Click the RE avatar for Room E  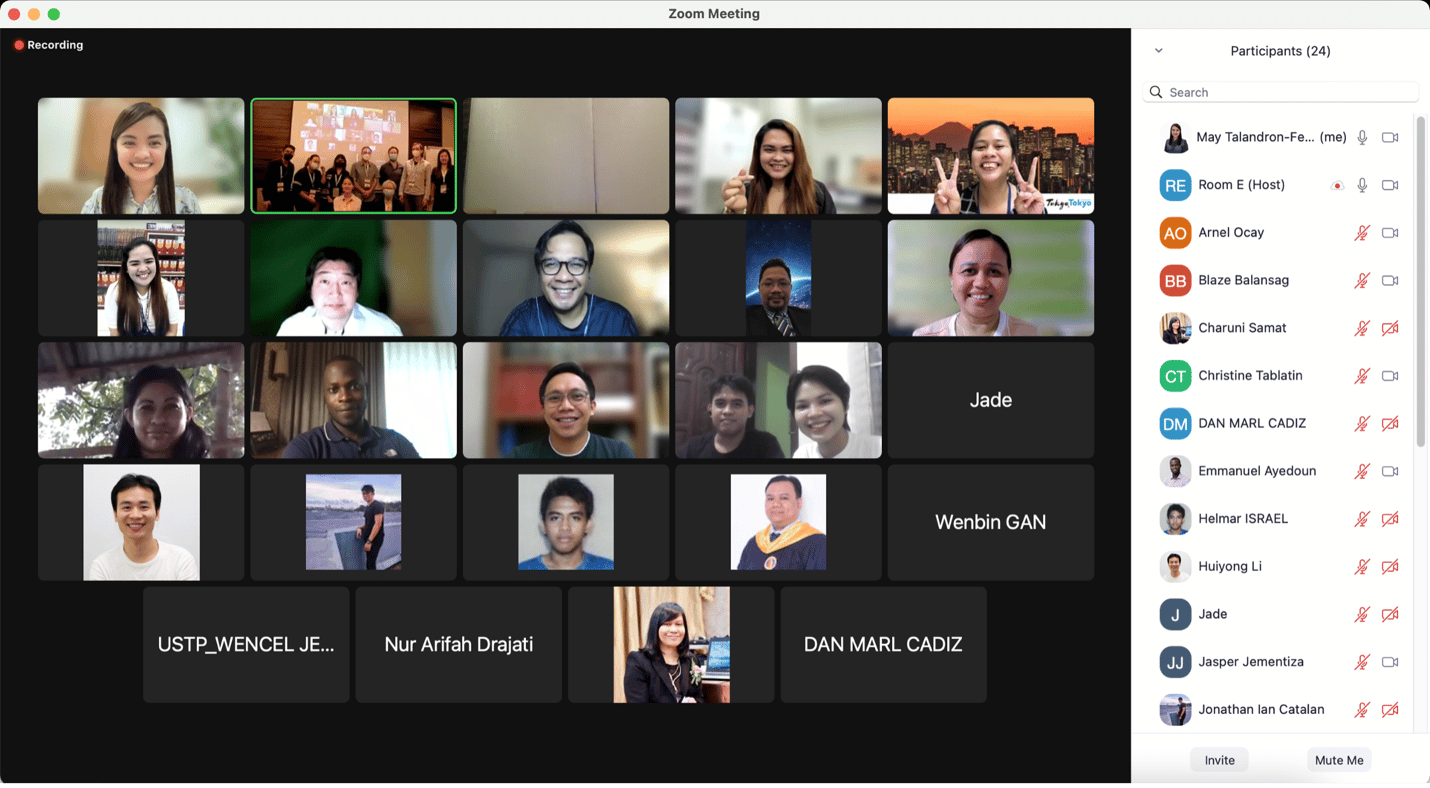pos(1175,185)
